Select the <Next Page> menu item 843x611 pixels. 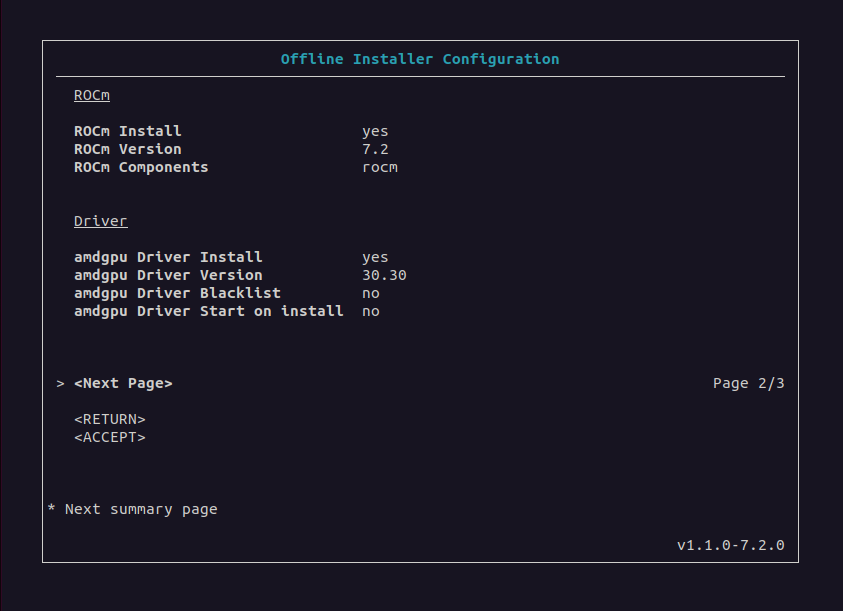pos(123,383)
